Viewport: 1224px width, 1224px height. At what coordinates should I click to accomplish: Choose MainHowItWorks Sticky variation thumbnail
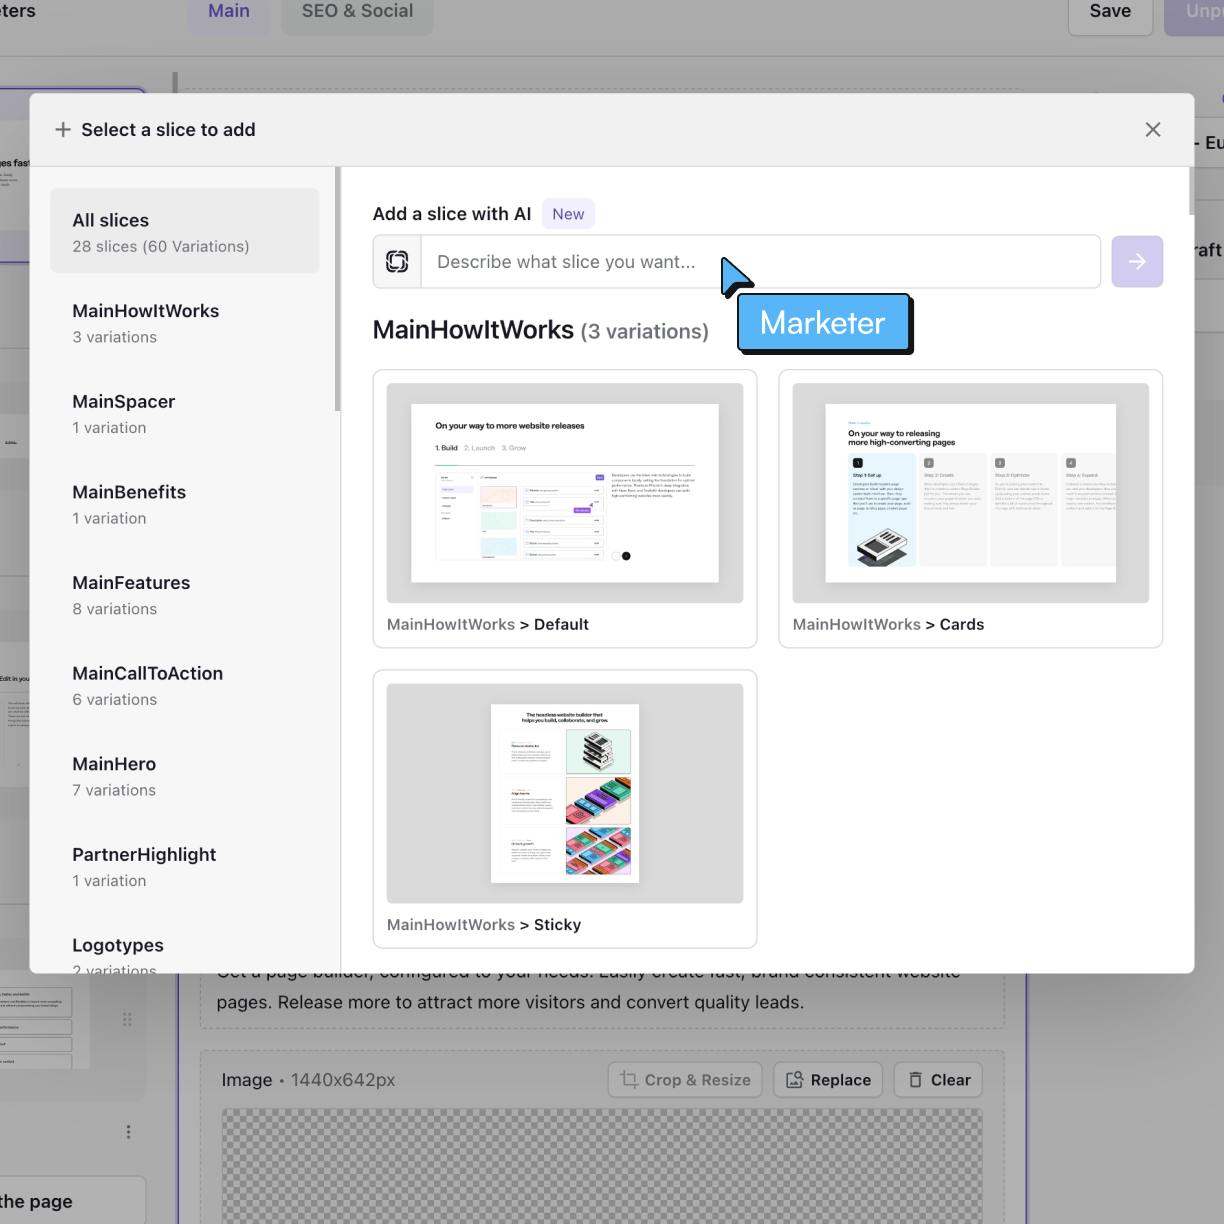565,793
